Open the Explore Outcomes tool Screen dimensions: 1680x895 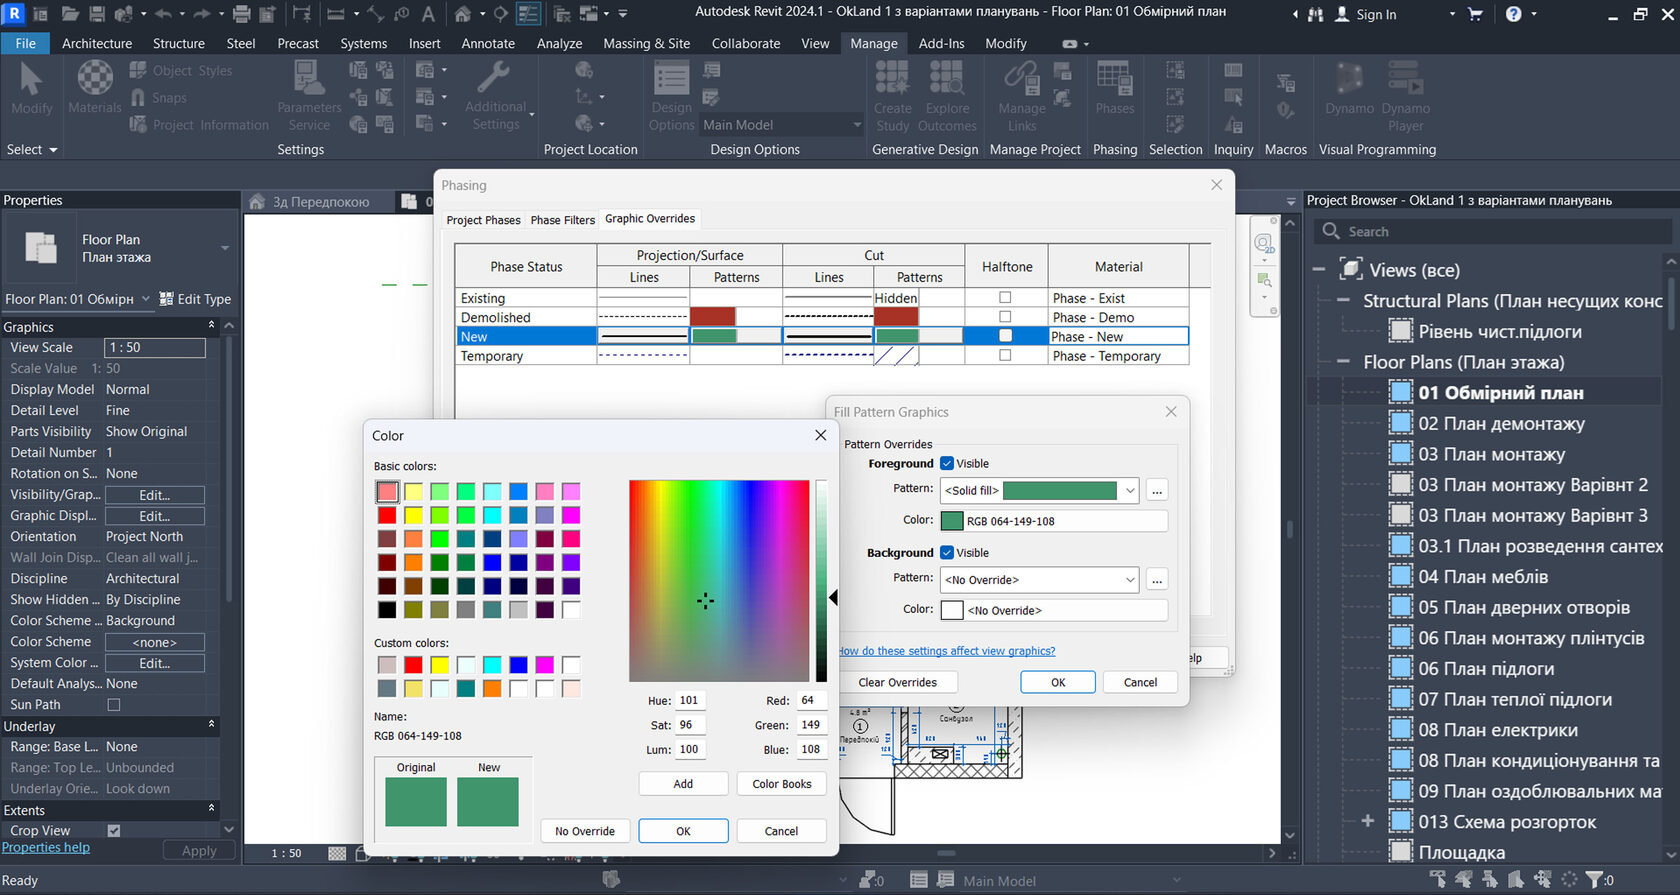tap(947, 96)
